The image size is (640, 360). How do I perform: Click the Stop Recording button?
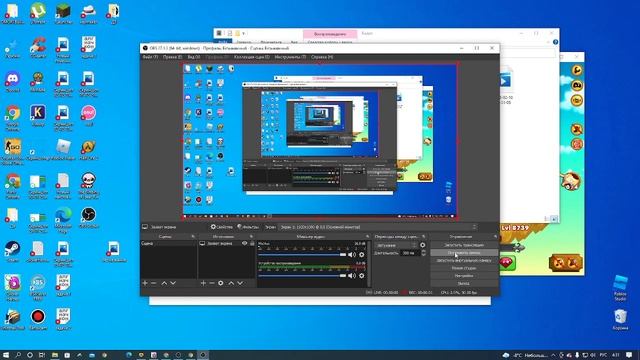[464, 253]
